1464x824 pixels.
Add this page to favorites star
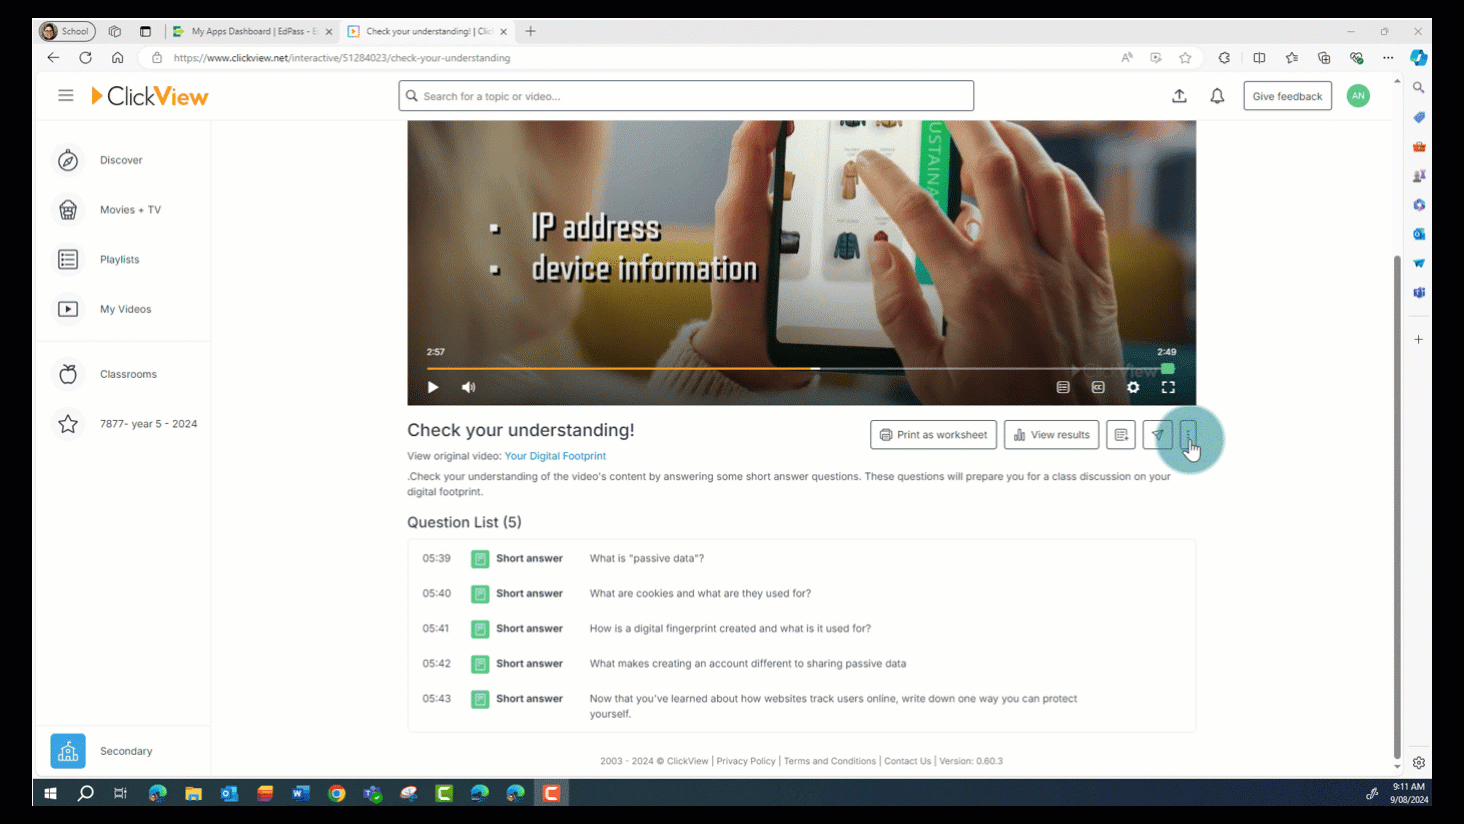pyautogui.click(x=1185, y=58)
